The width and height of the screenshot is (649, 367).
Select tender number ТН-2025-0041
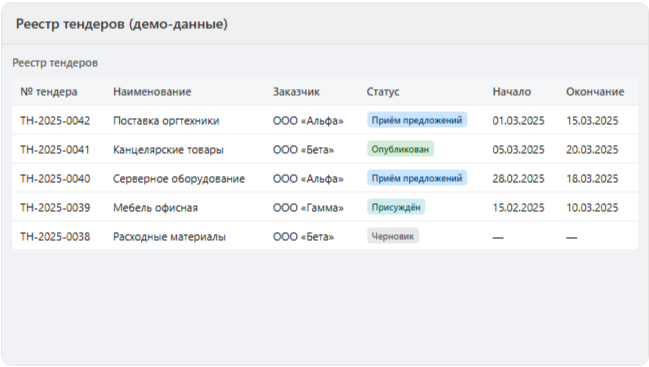55,150
